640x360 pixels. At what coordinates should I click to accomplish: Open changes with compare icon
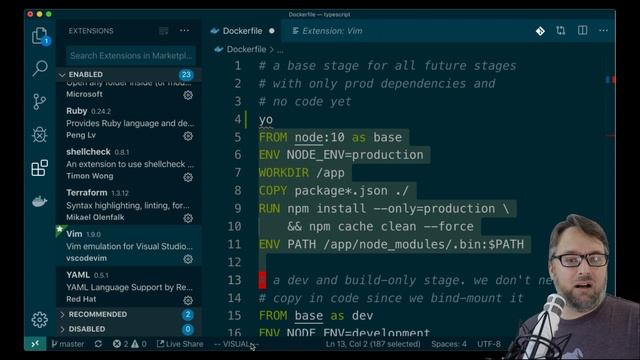(561, 31)
